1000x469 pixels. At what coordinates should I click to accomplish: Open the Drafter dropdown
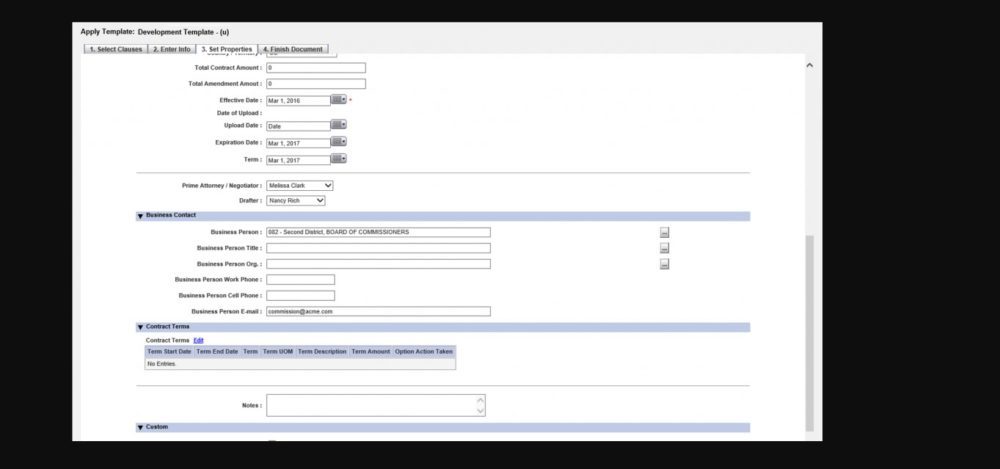click(x=296, y=201)
